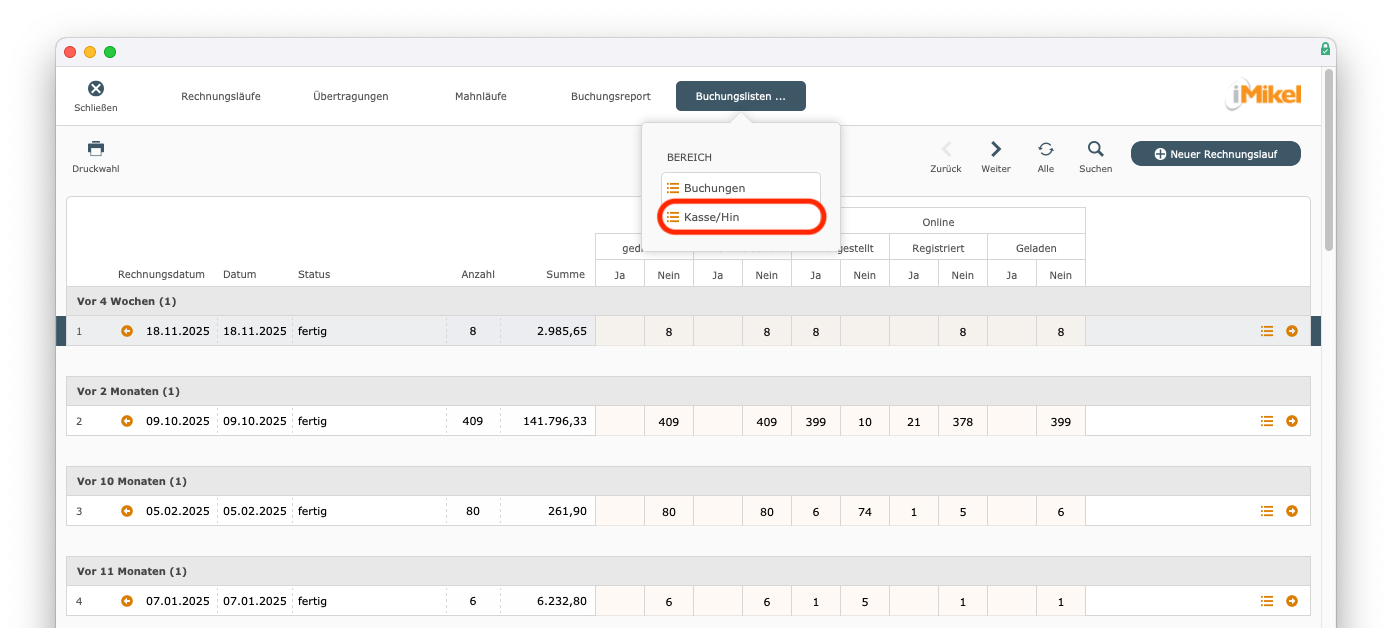The height and width of the screenshot is (628, 1392).
Task: Collapse the Vor 2 Monaten group header
Action: (128, 391)
